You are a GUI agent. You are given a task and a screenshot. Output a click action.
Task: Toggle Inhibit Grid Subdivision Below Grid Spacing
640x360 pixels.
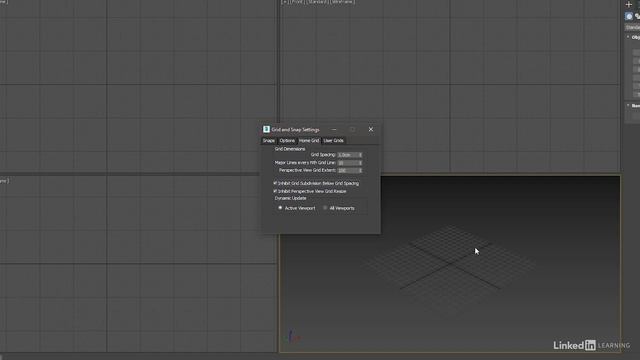(x=275, y=183)
